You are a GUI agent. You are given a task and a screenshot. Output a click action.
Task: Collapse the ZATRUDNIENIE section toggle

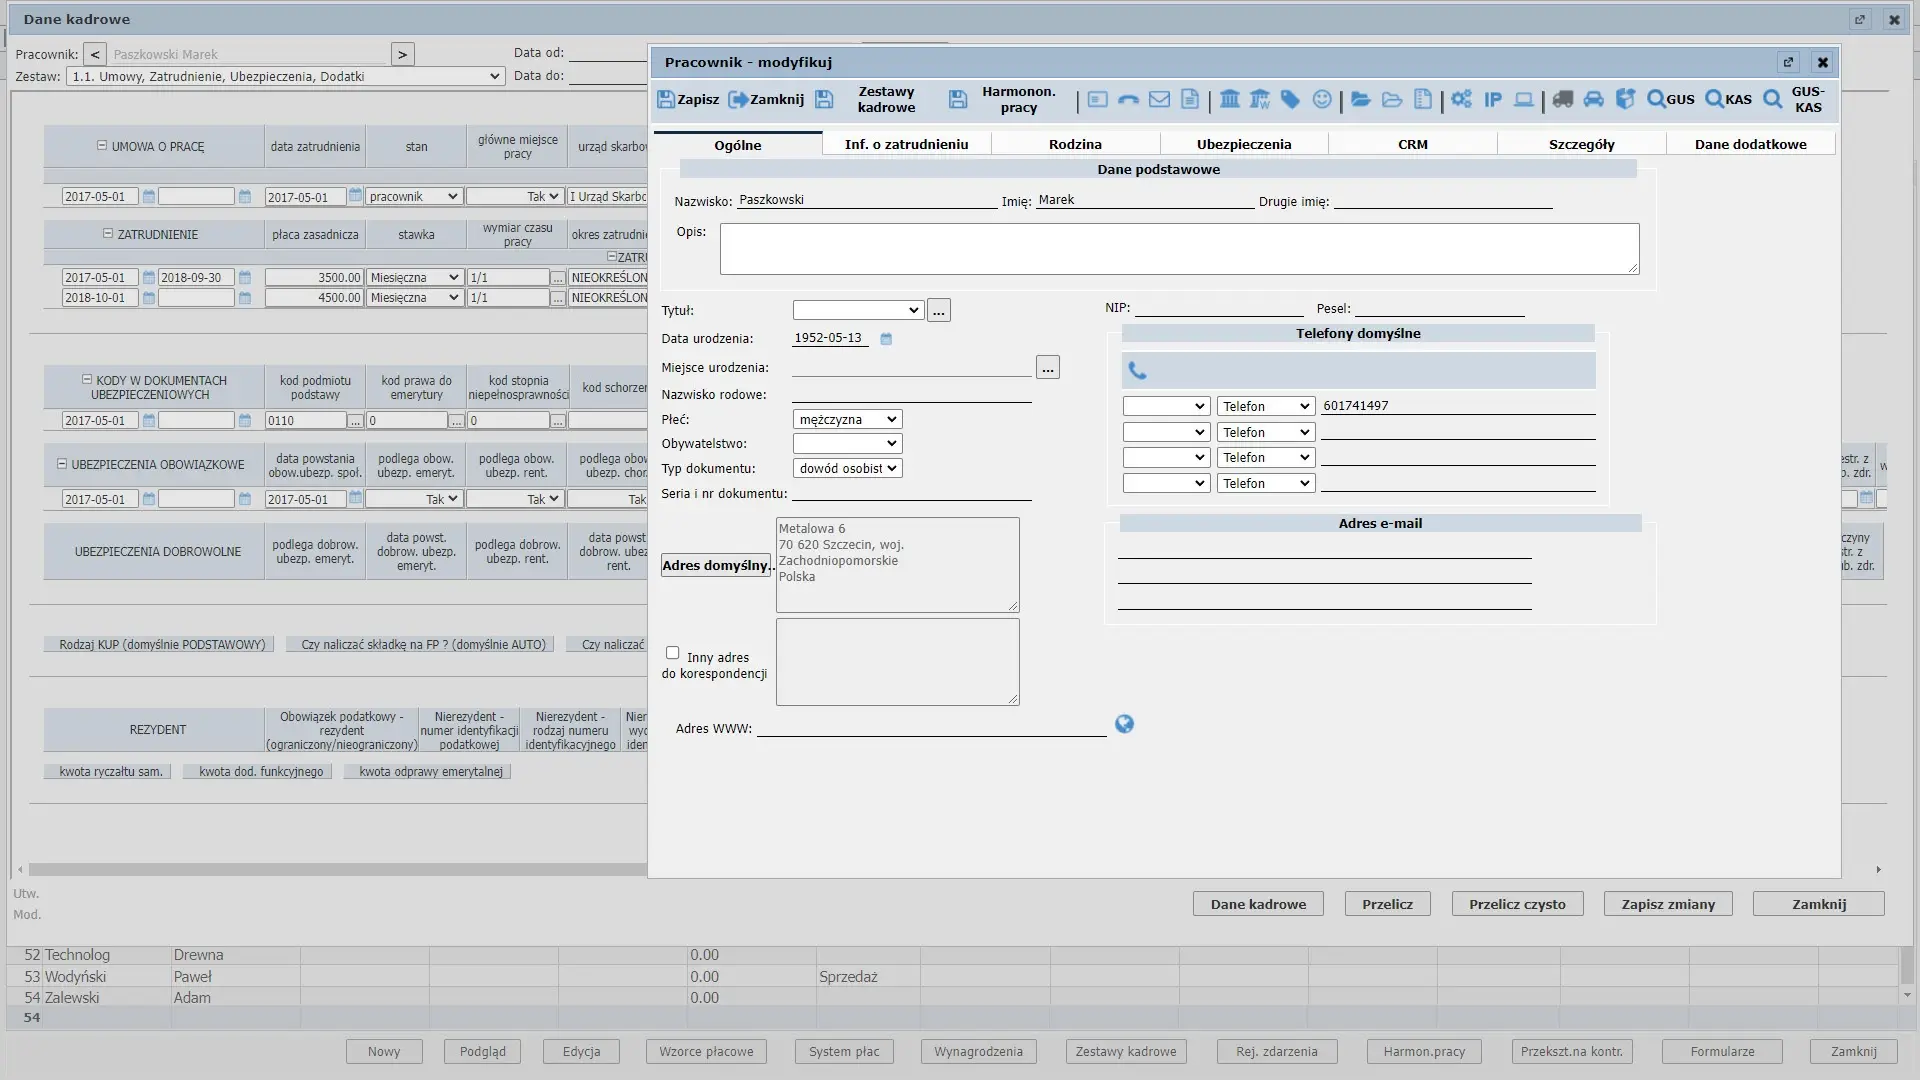coord(108,233)
